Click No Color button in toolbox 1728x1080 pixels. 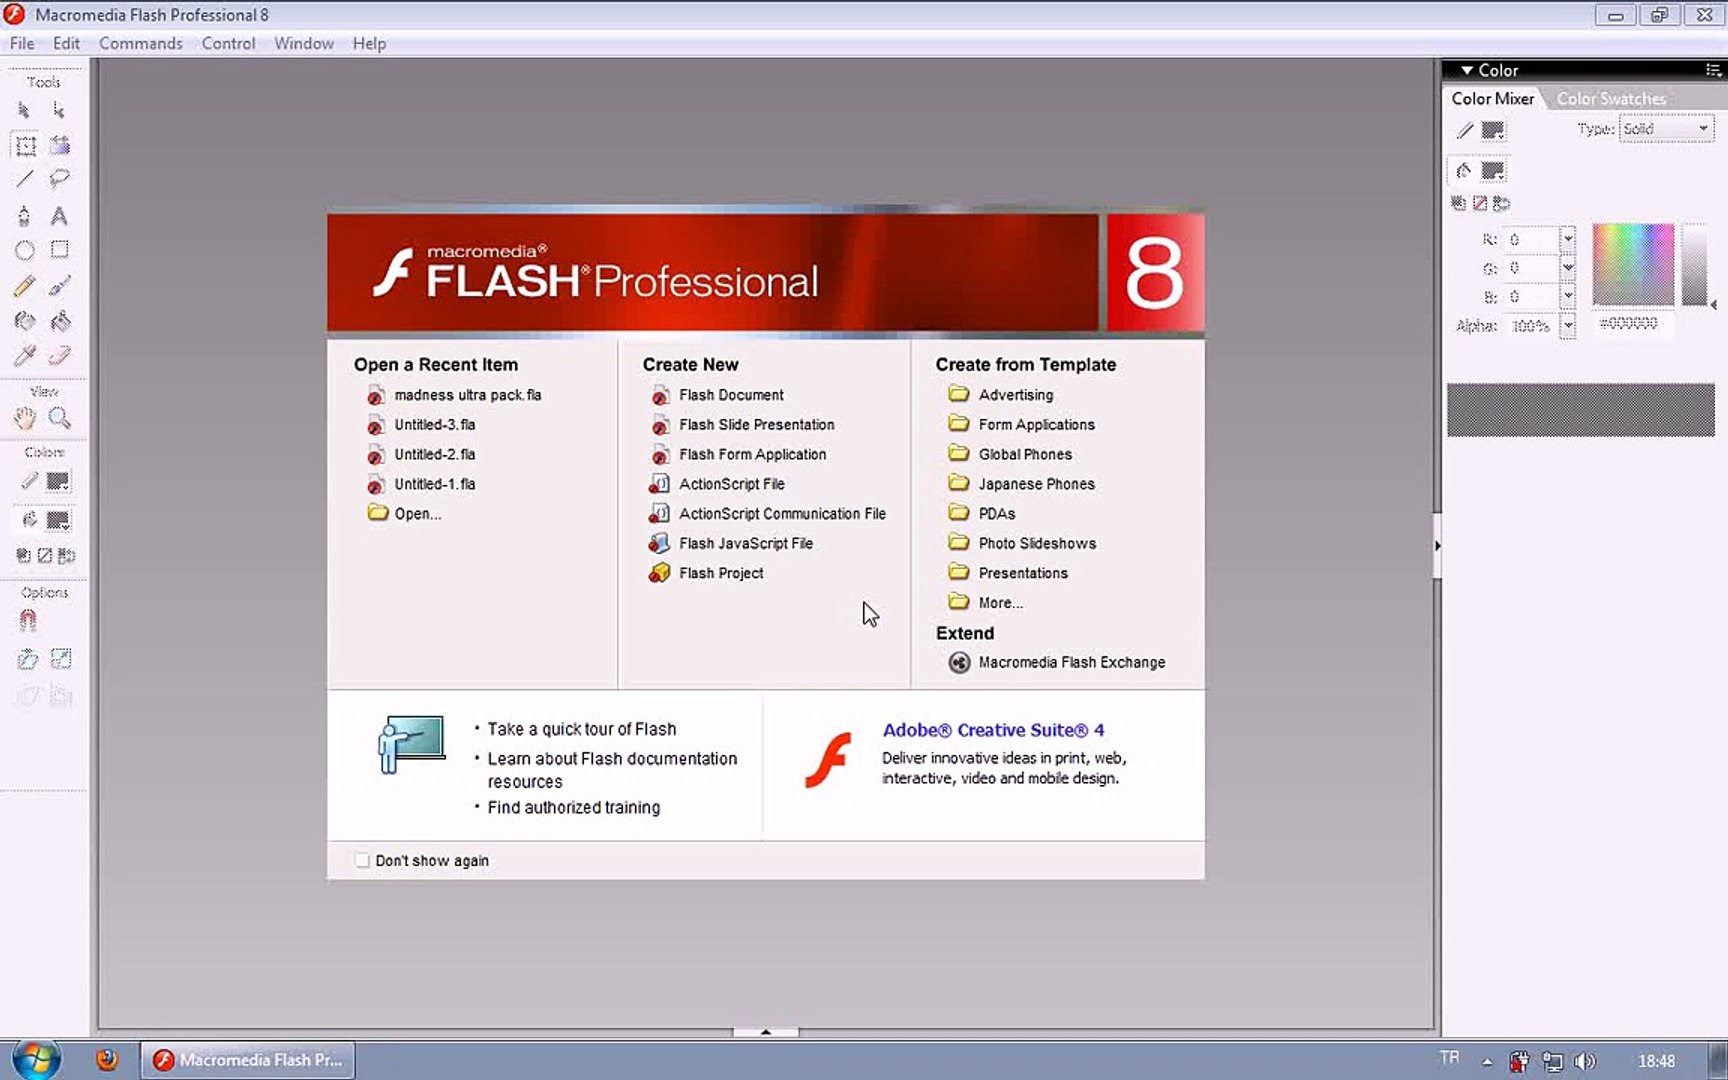pos(45,556)
